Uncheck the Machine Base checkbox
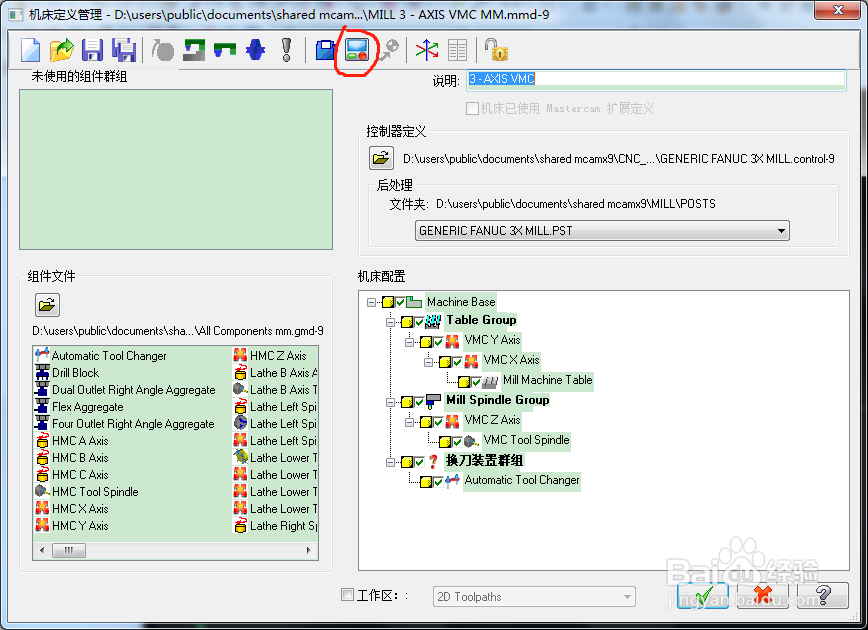 (x=401, y=302)
